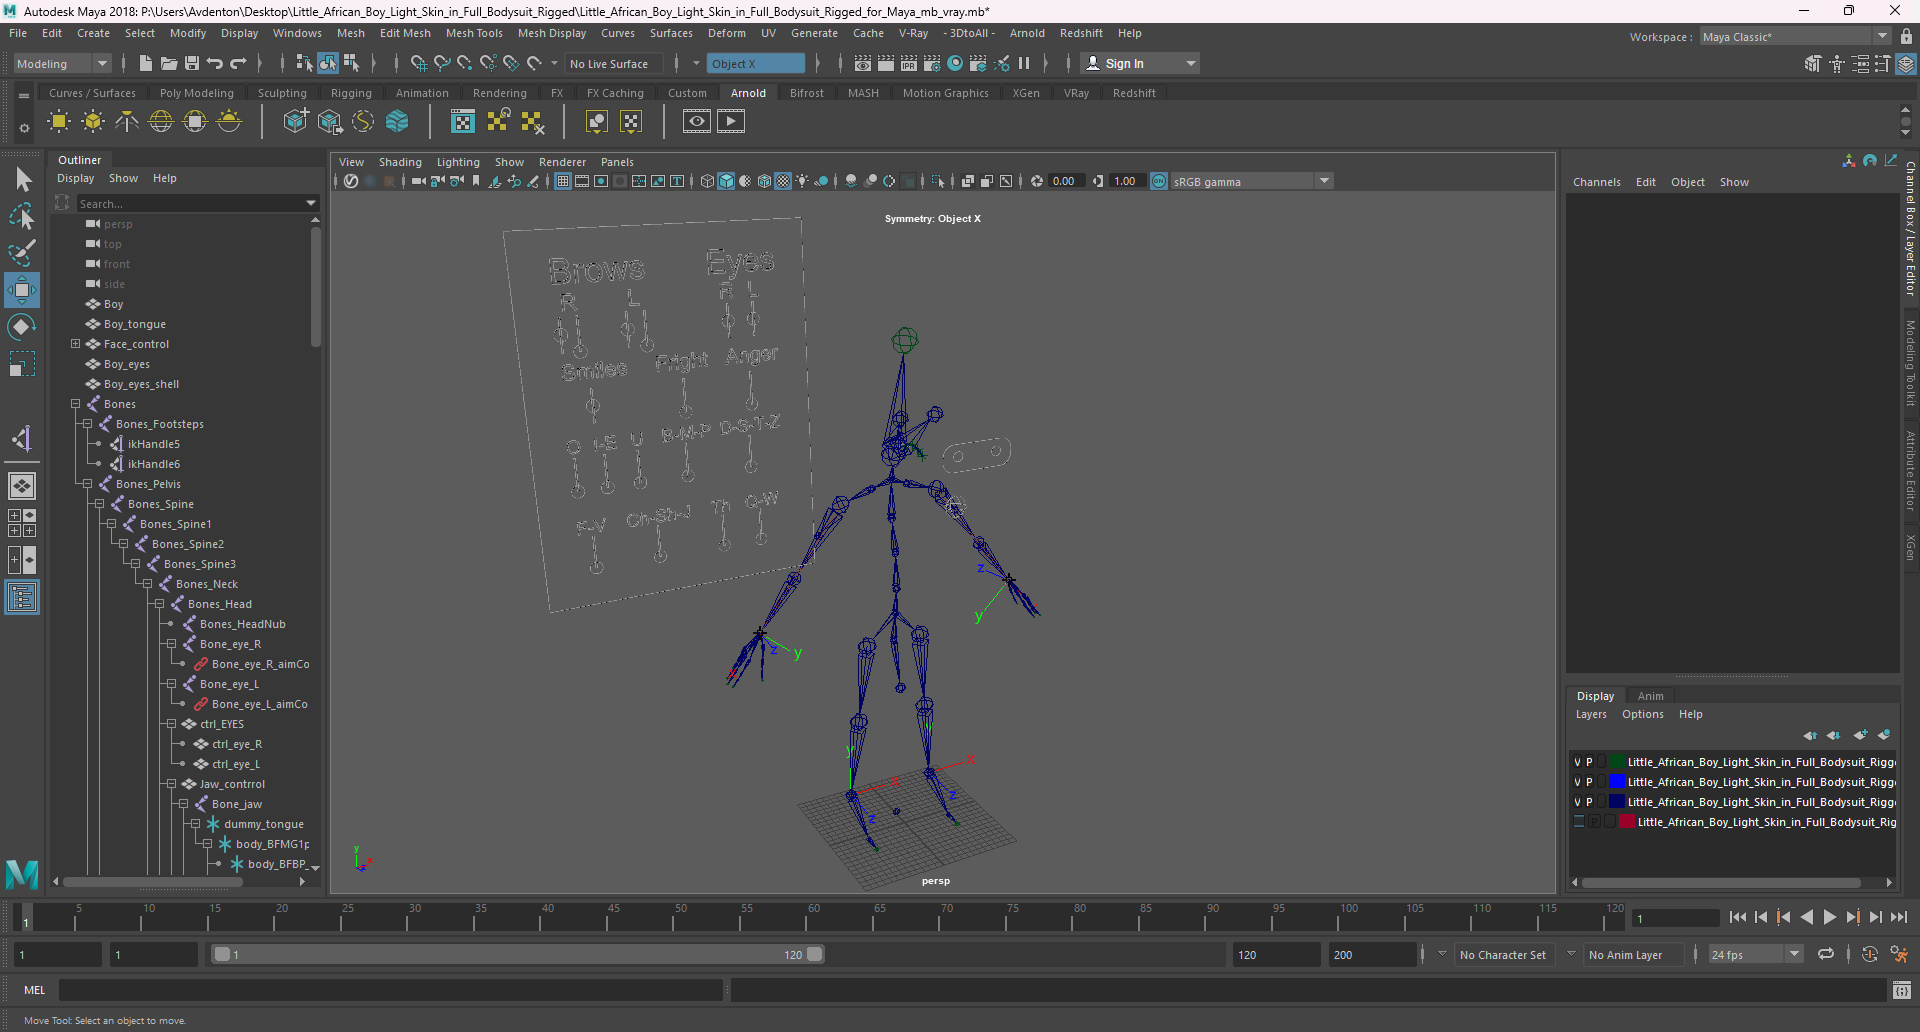Open the Arnold RenderView shelf icon
This screenshot has height=1032, width=1920.
[x=697, y=122]
